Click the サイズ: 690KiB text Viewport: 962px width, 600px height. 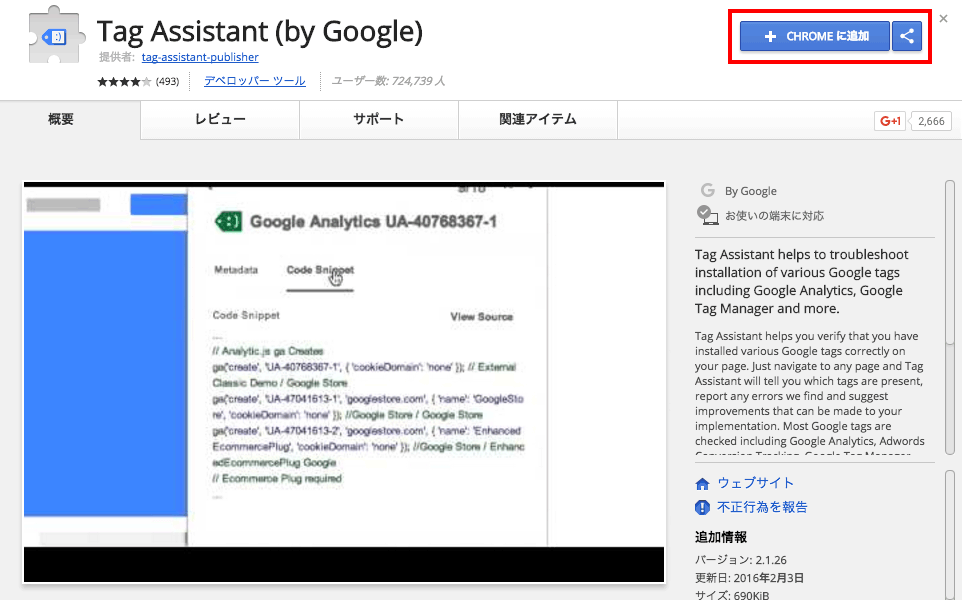pyautogui.click(x=732, y=594)
